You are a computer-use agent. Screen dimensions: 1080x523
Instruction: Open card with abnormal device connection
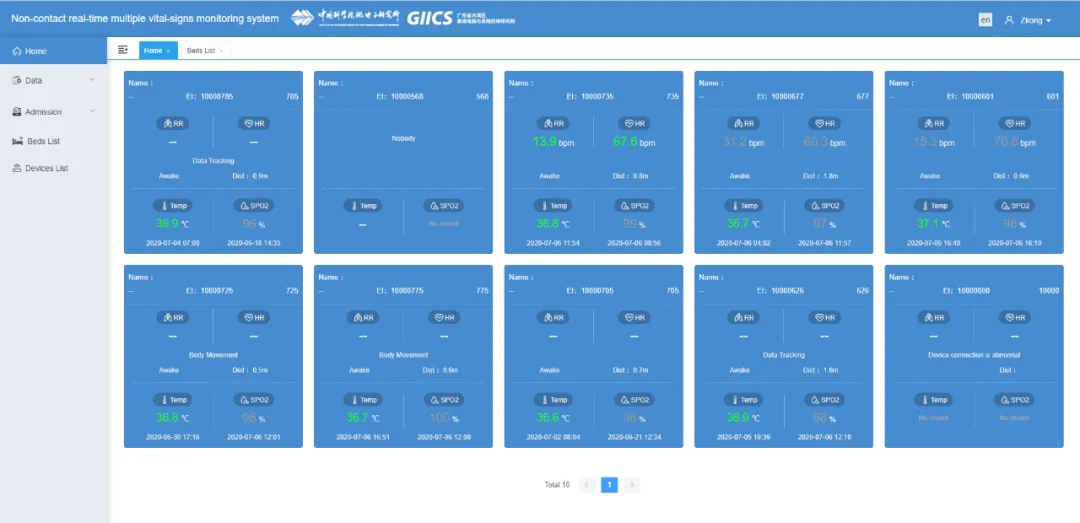click(x=974, y=356)
